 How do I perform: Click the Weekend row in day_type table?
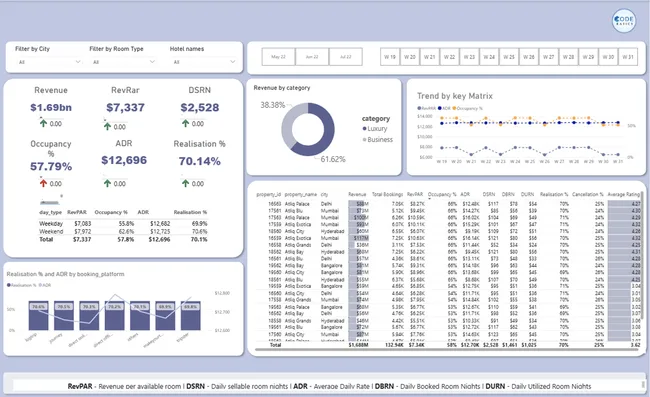123,231
